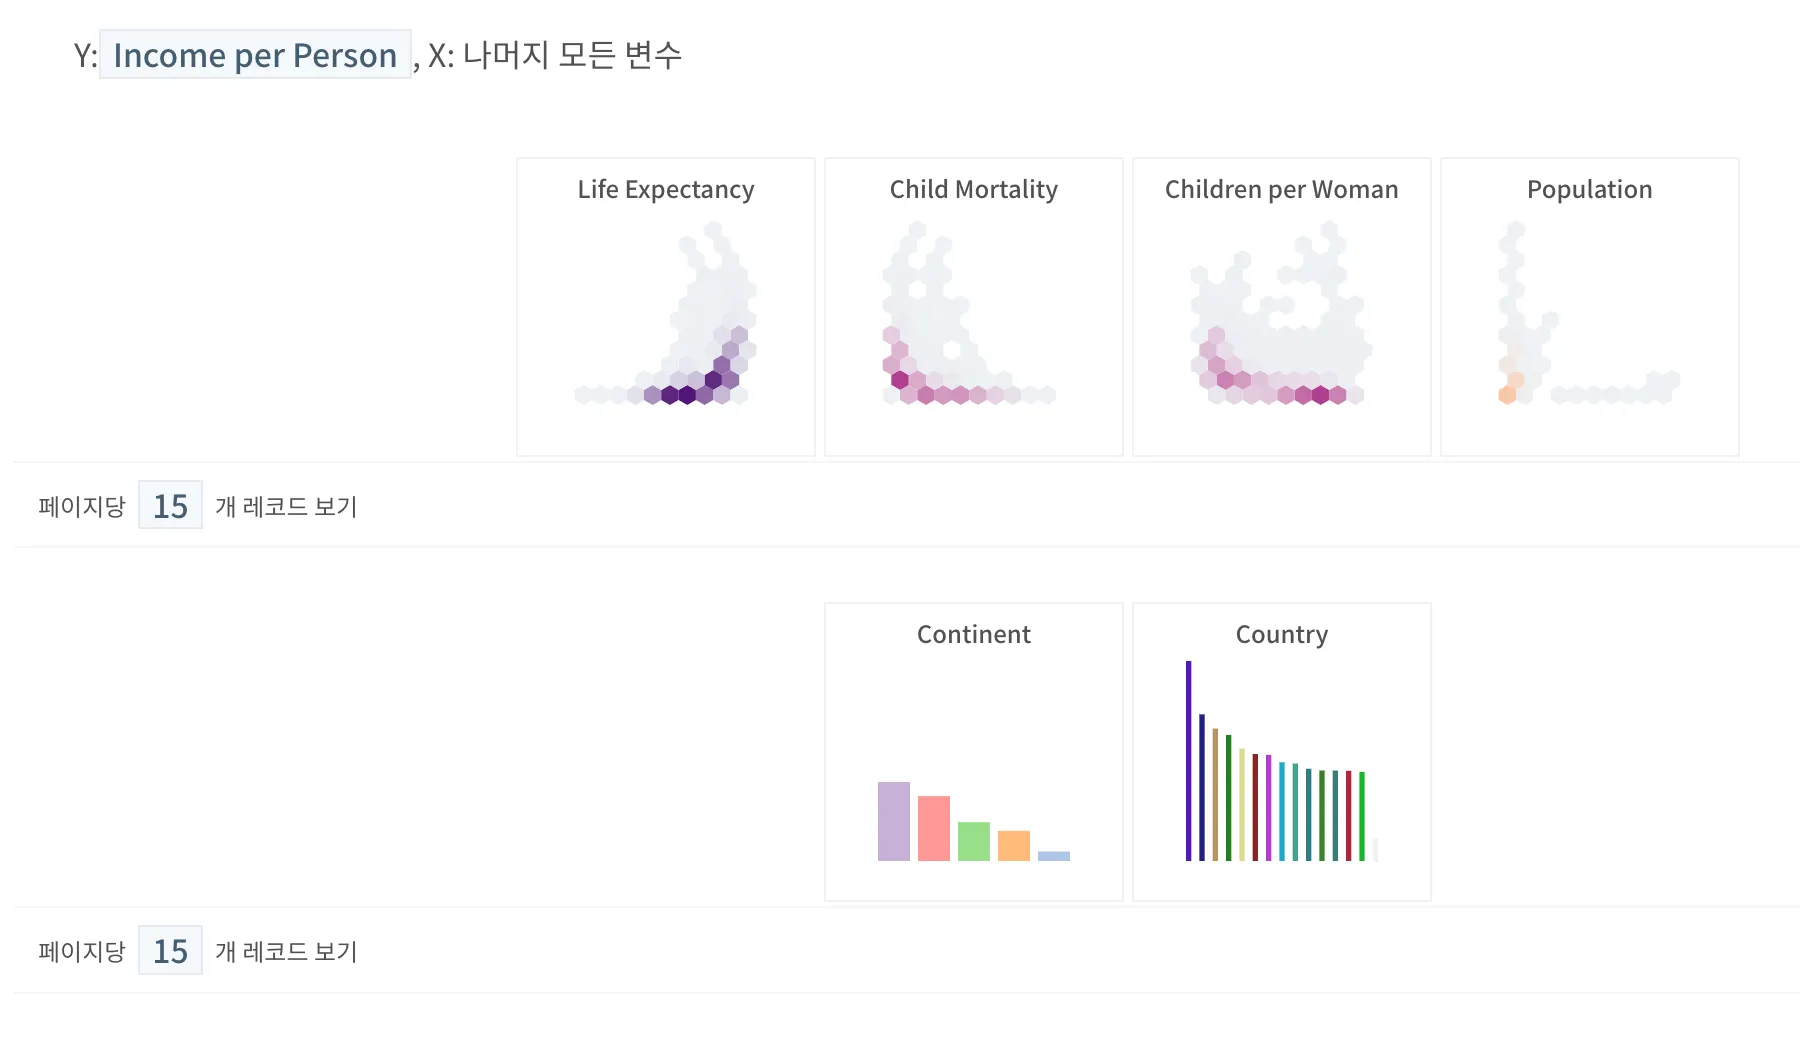Click the Population title text

click(x=1589, y=189)
